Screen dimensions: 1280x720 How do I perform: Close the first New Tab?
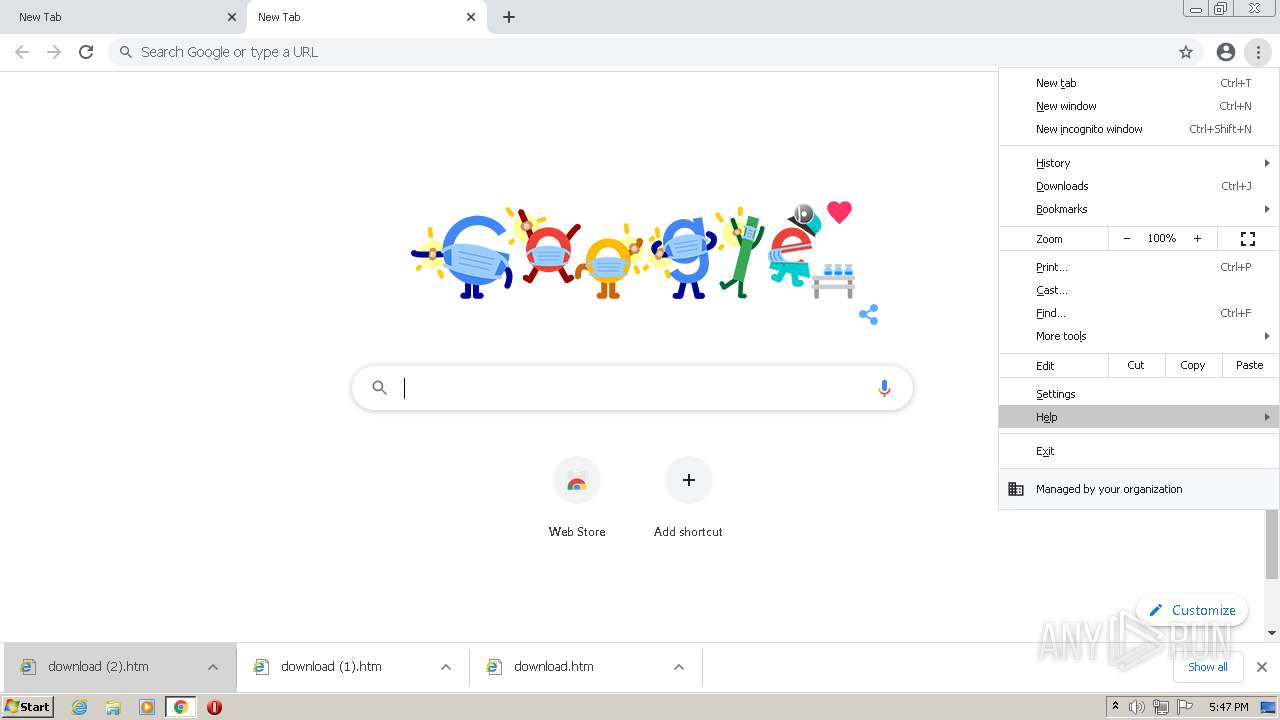[232, 17]
